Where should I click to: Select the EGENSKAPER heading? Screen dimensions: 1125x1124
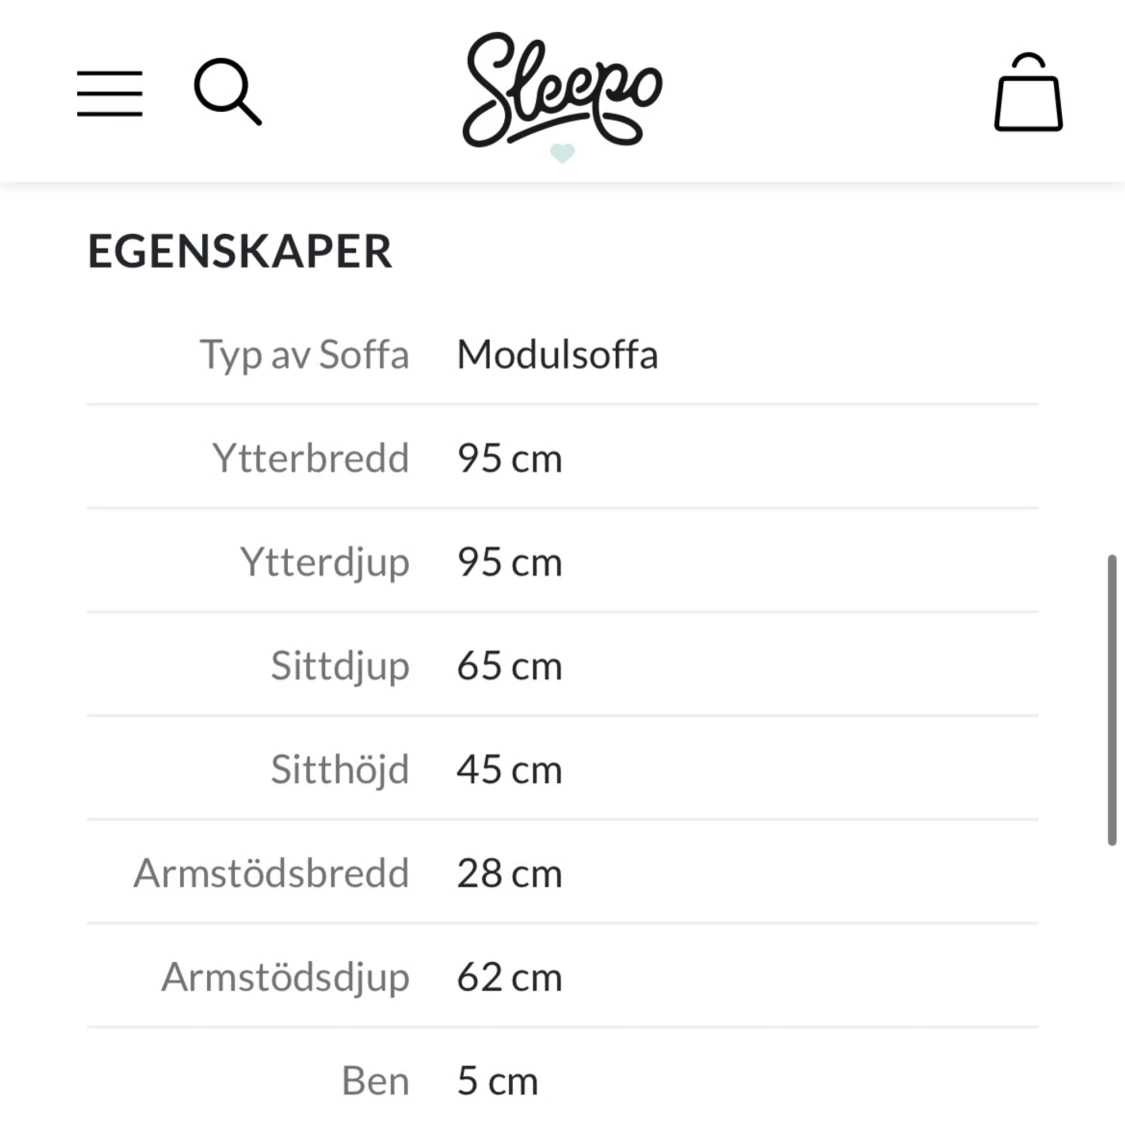240,251
